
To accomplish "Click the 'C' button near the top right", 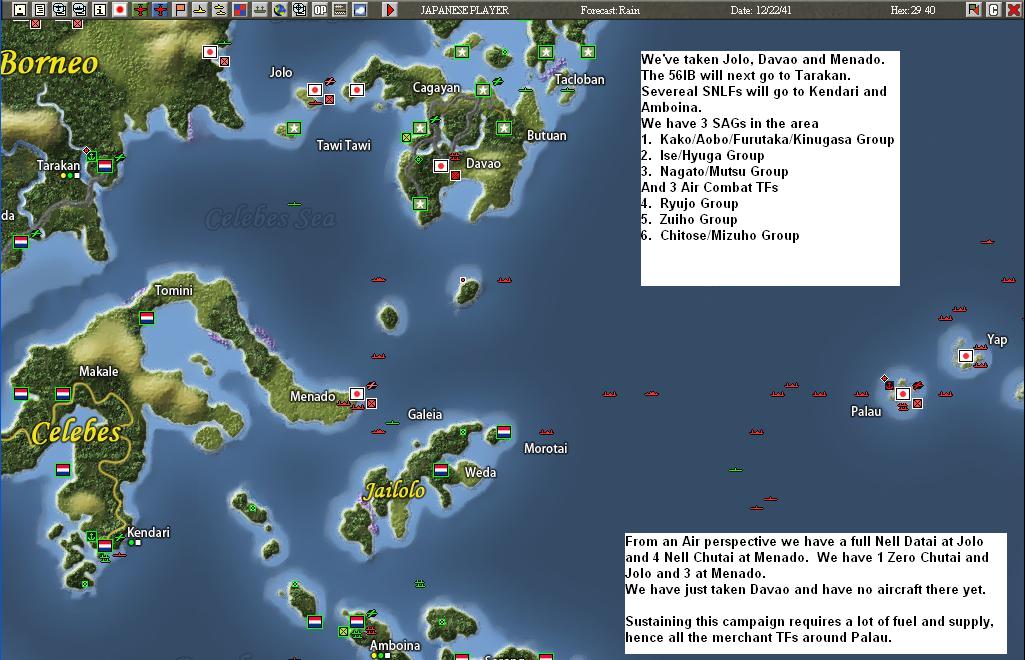I will [993, 9].
